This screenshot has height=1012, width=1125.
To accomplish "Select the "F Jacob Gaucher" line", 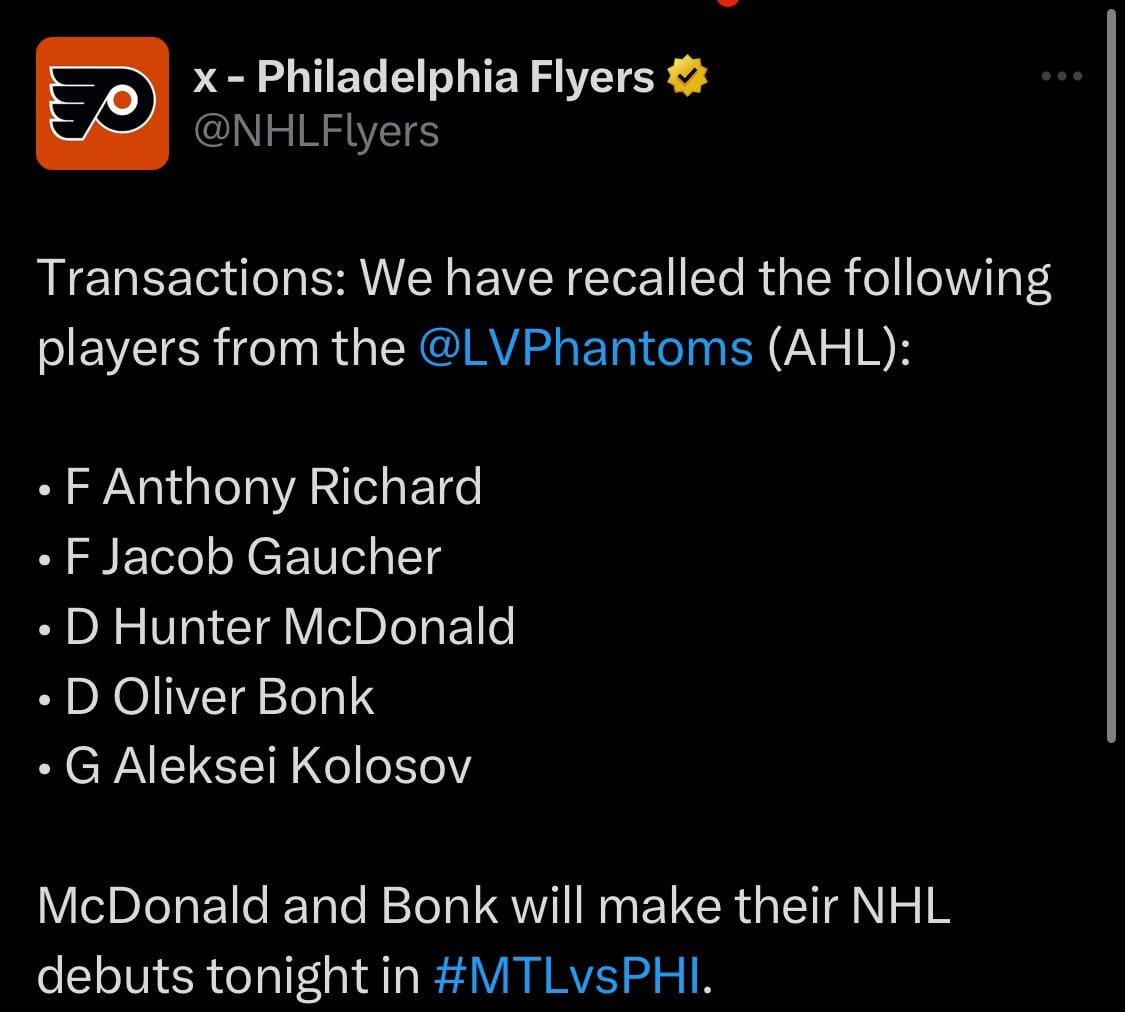I will (x=253, y=557).
